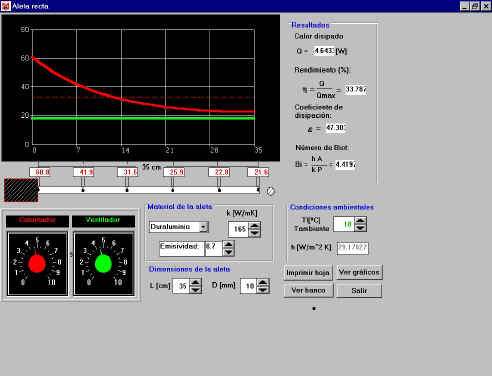Click the Ver gráficos button
The image size is (492, 376).
pos(359,272)
